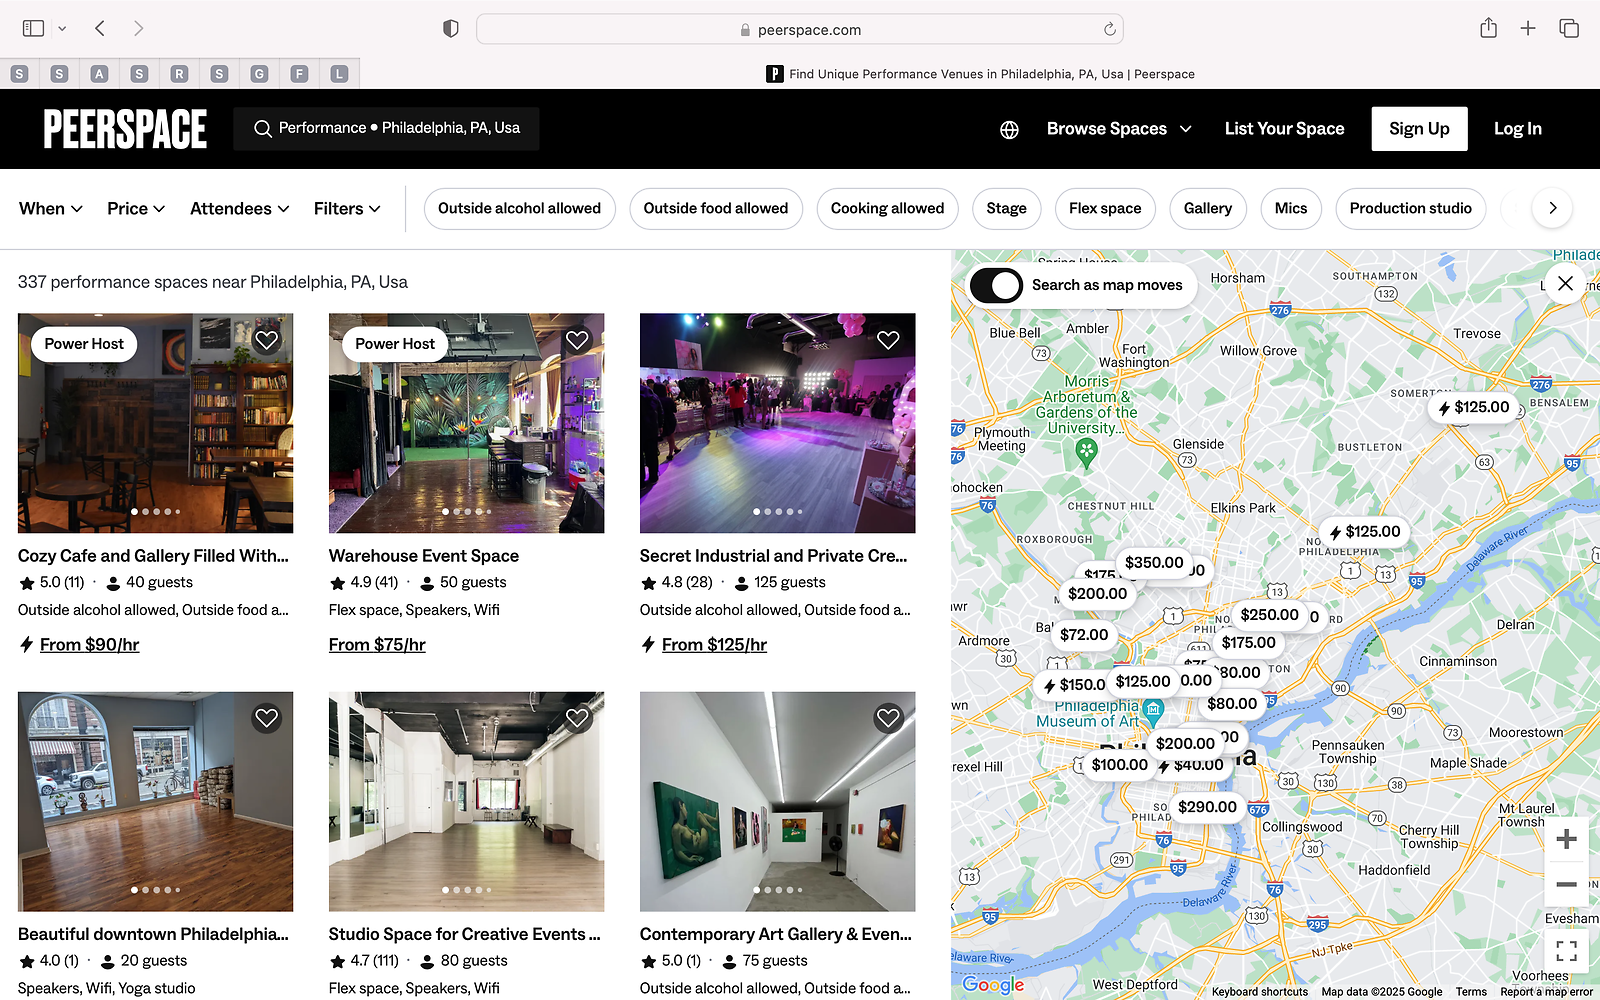The image size is (1600, 1000).
Task: Enter fullscreen map view
Action: (1566, 950)
